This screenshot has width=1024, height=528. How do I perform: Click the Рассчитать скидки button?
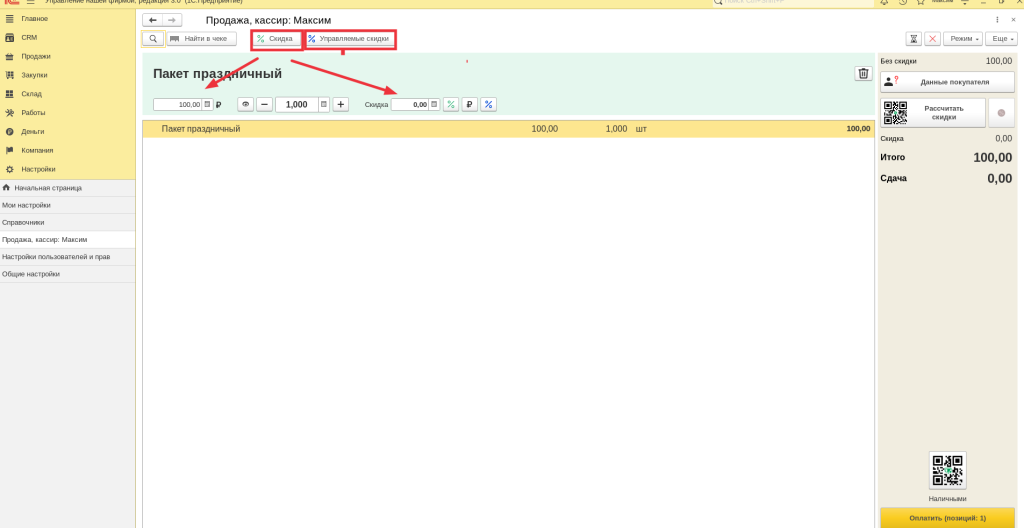(x=933, y=112)
